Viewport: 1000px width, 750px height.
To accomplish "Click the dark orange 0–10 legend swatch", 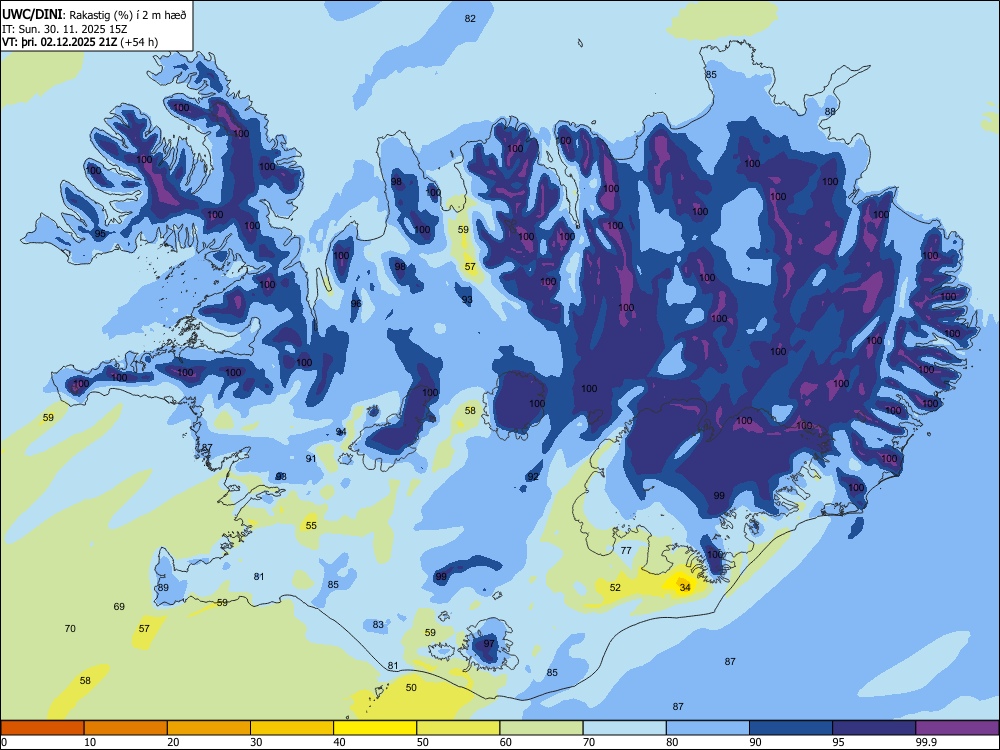I will click(x=43, y=728).
